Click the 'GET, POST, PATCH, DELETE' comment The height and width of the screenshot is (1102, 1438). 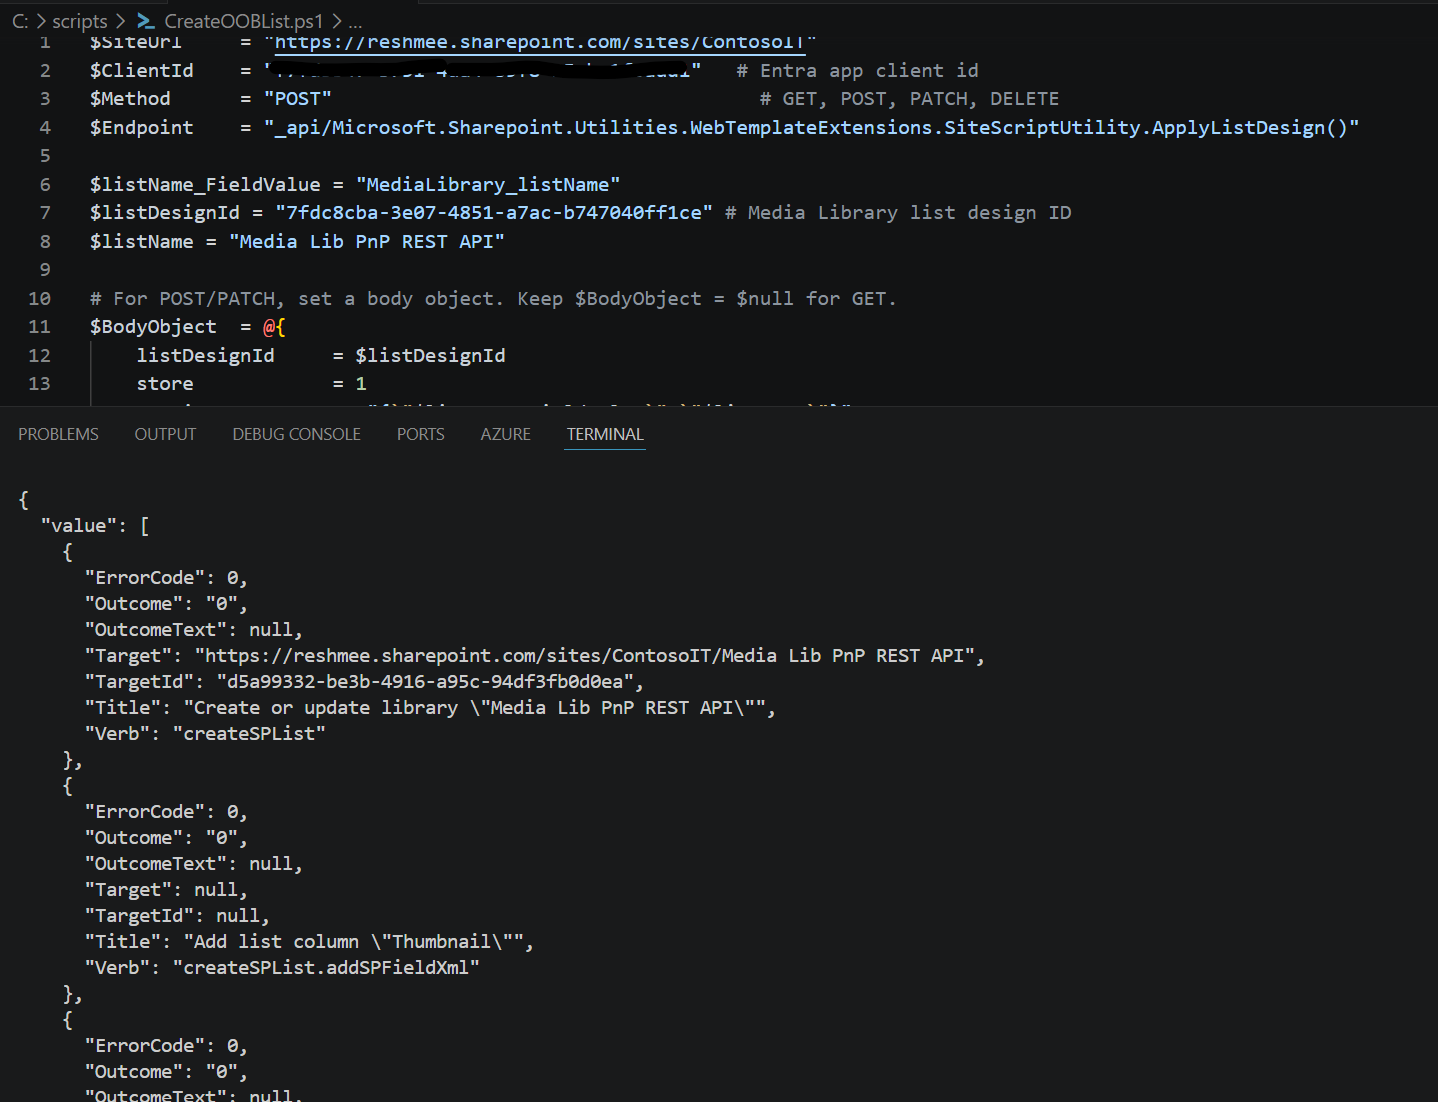click(909, 99)
